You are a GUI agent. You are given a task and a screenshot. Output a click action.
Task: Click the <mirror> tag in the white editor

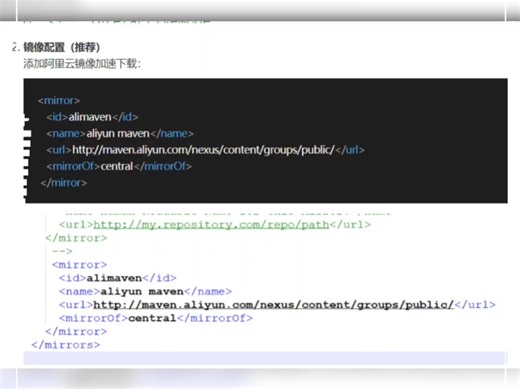[79, 265]
